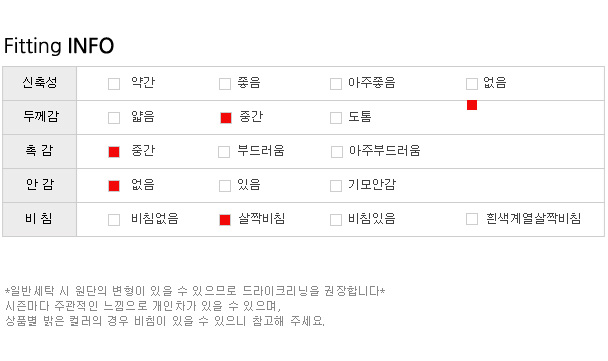
Task: Uncheck the red 중간 box in 두께감
Action: pyautogui.click(x=226, y=118)
